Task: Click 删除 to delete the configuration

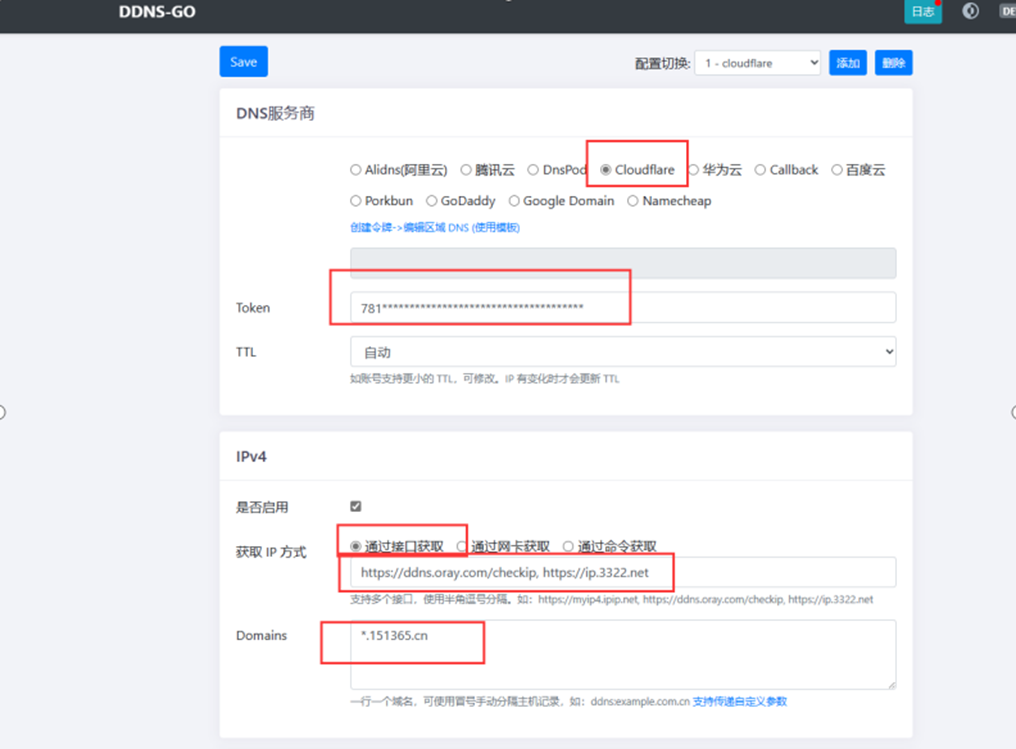Action: pos(893,63)
